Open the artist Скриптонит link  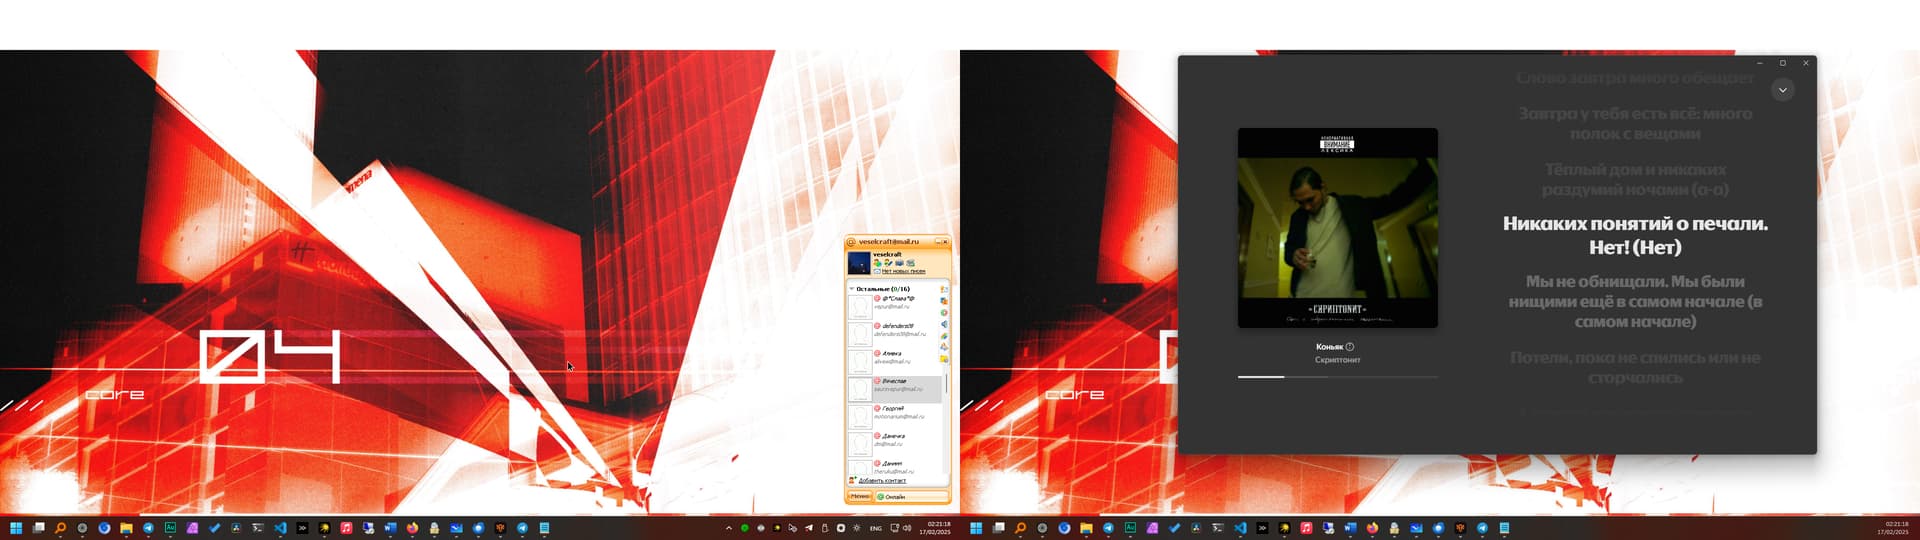click(x=1337, y=360)
